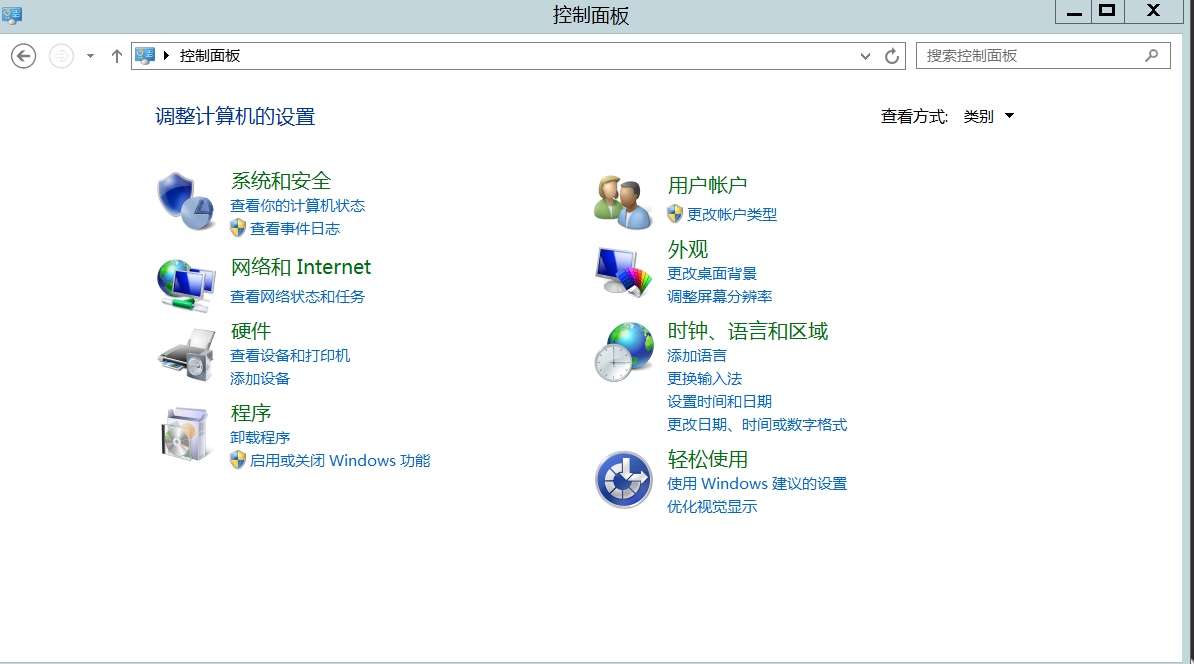Screen dimensions: 1194x664
Task: Click the forward navigation arrow
Action: pos(62,56)
